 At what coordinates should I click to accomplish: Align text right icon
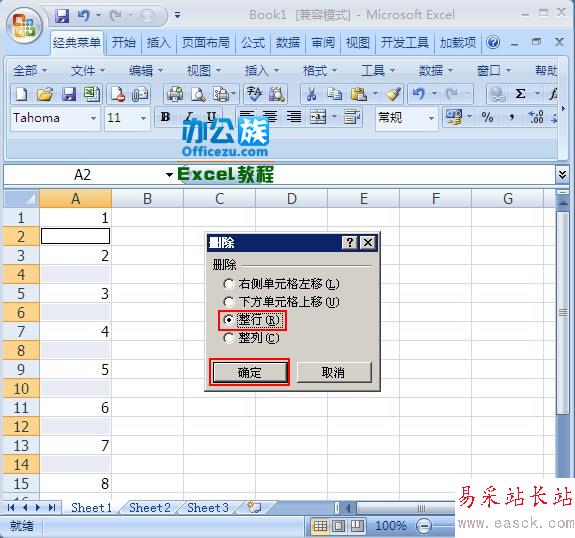(294, 117)
